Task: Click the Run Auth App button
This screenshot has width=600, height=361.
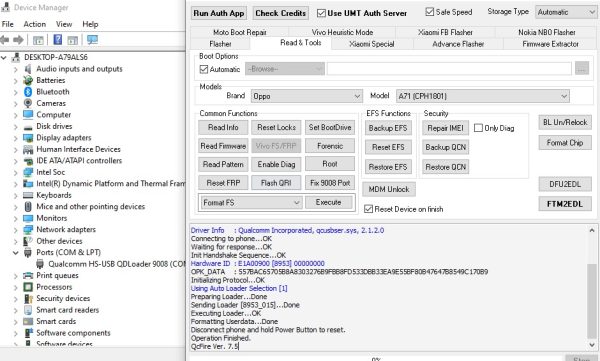Action: point(219,13)
